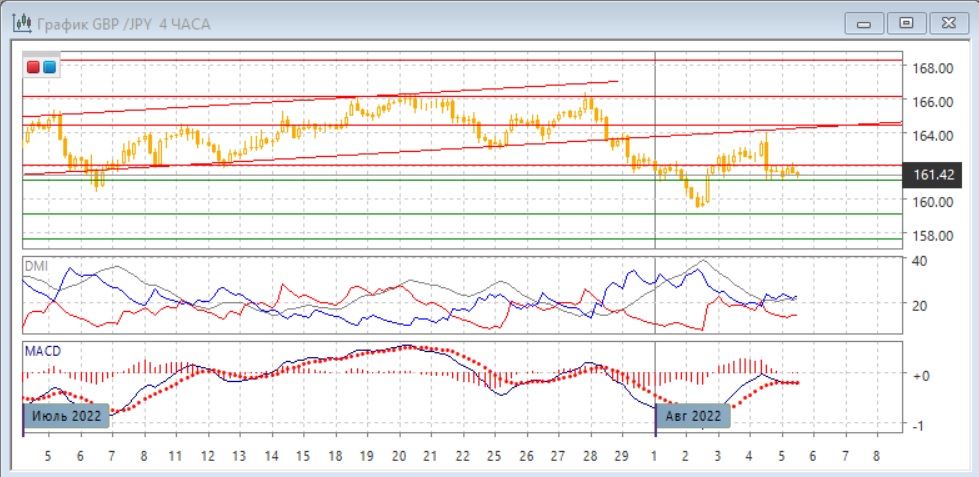Viewport: 979px width, 477px height.
Task: Select the DMI indicator label
Action: click(36, 268)
